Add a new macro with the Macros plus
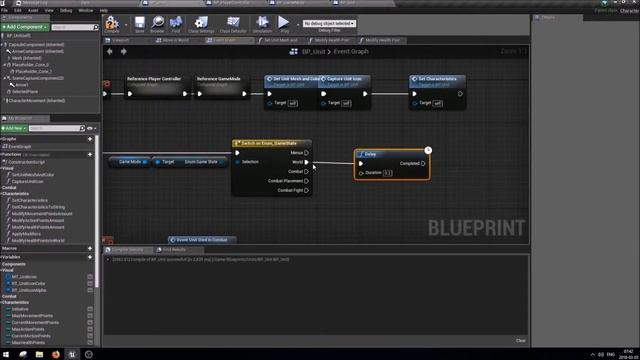 pyautogui.click(x=90, y=248)
